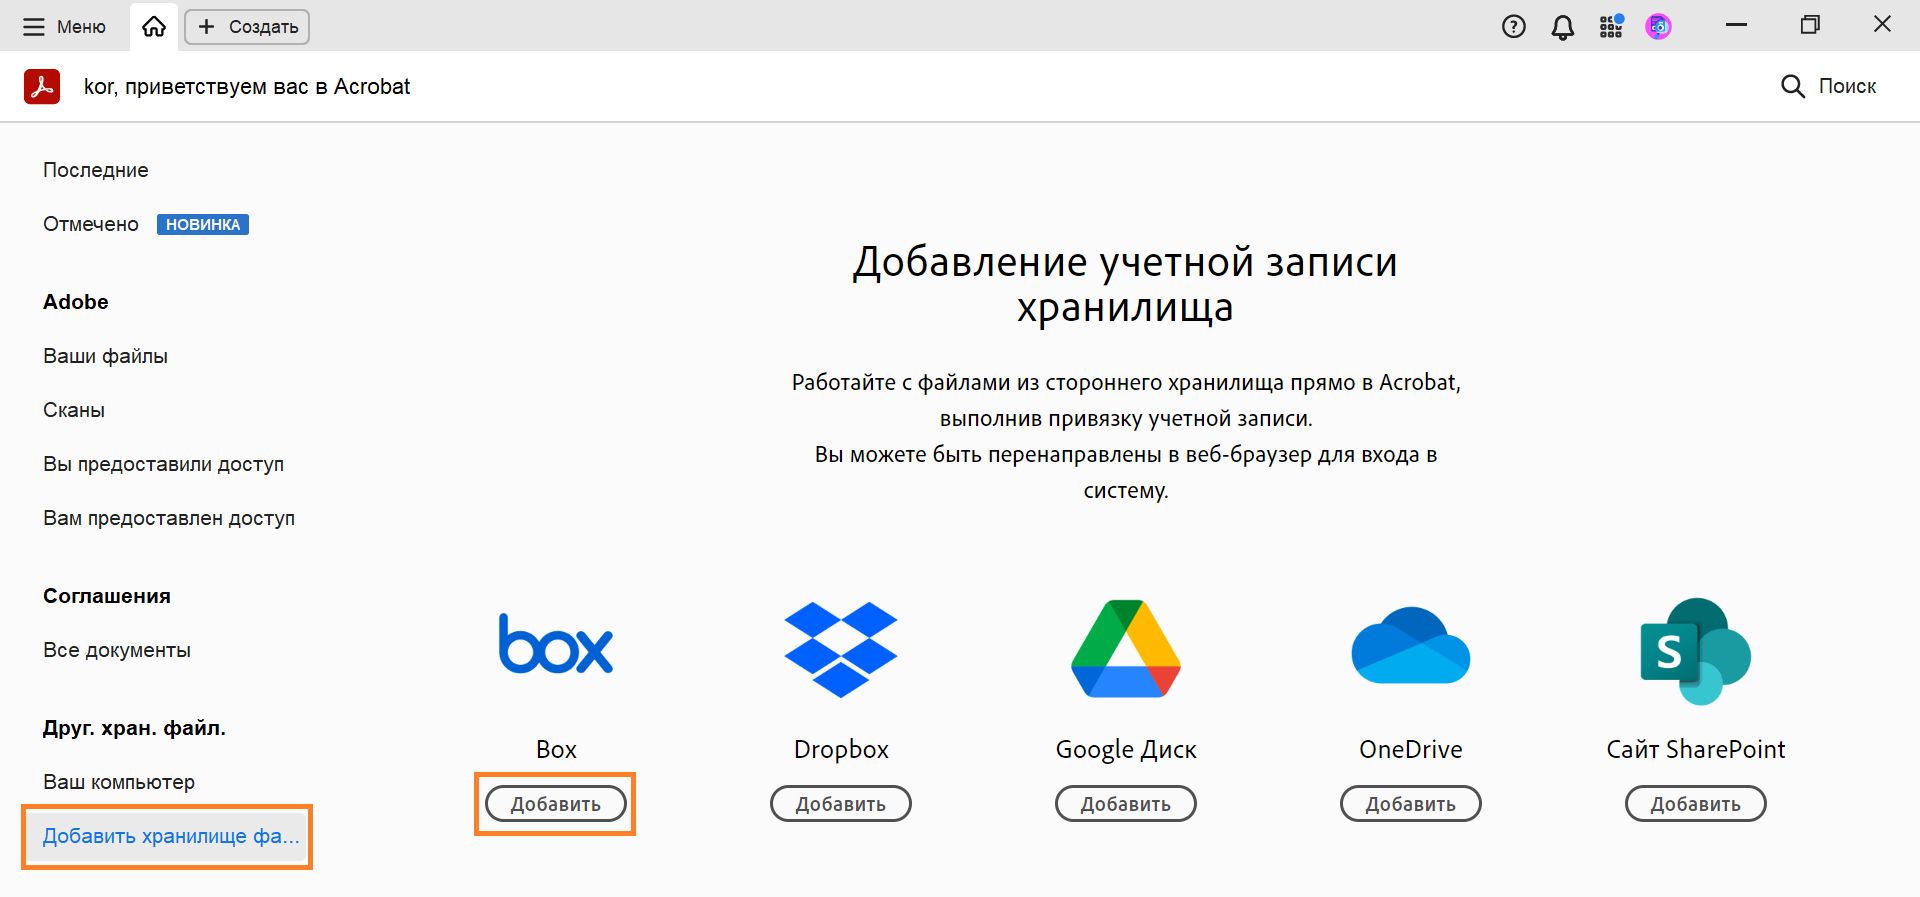Image resolution: width=1920 pixels, height=897 pixels.
Task: Select Отмечено in the sidebar
Action: coord(91,224)
